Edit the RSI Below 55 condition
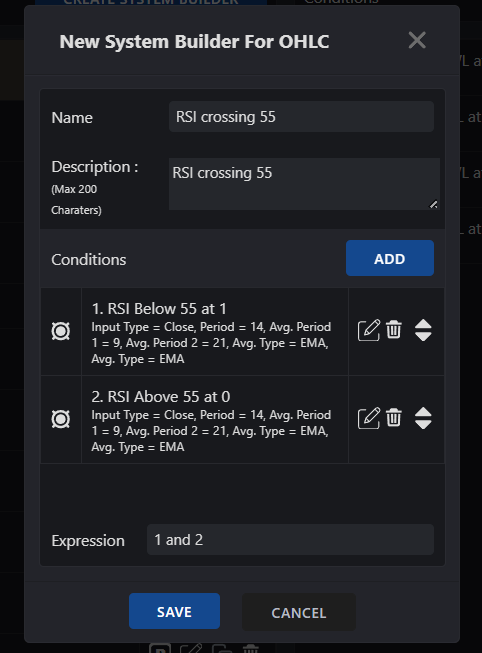This screenshot has height=653, width=482. [x=369, y=330]
